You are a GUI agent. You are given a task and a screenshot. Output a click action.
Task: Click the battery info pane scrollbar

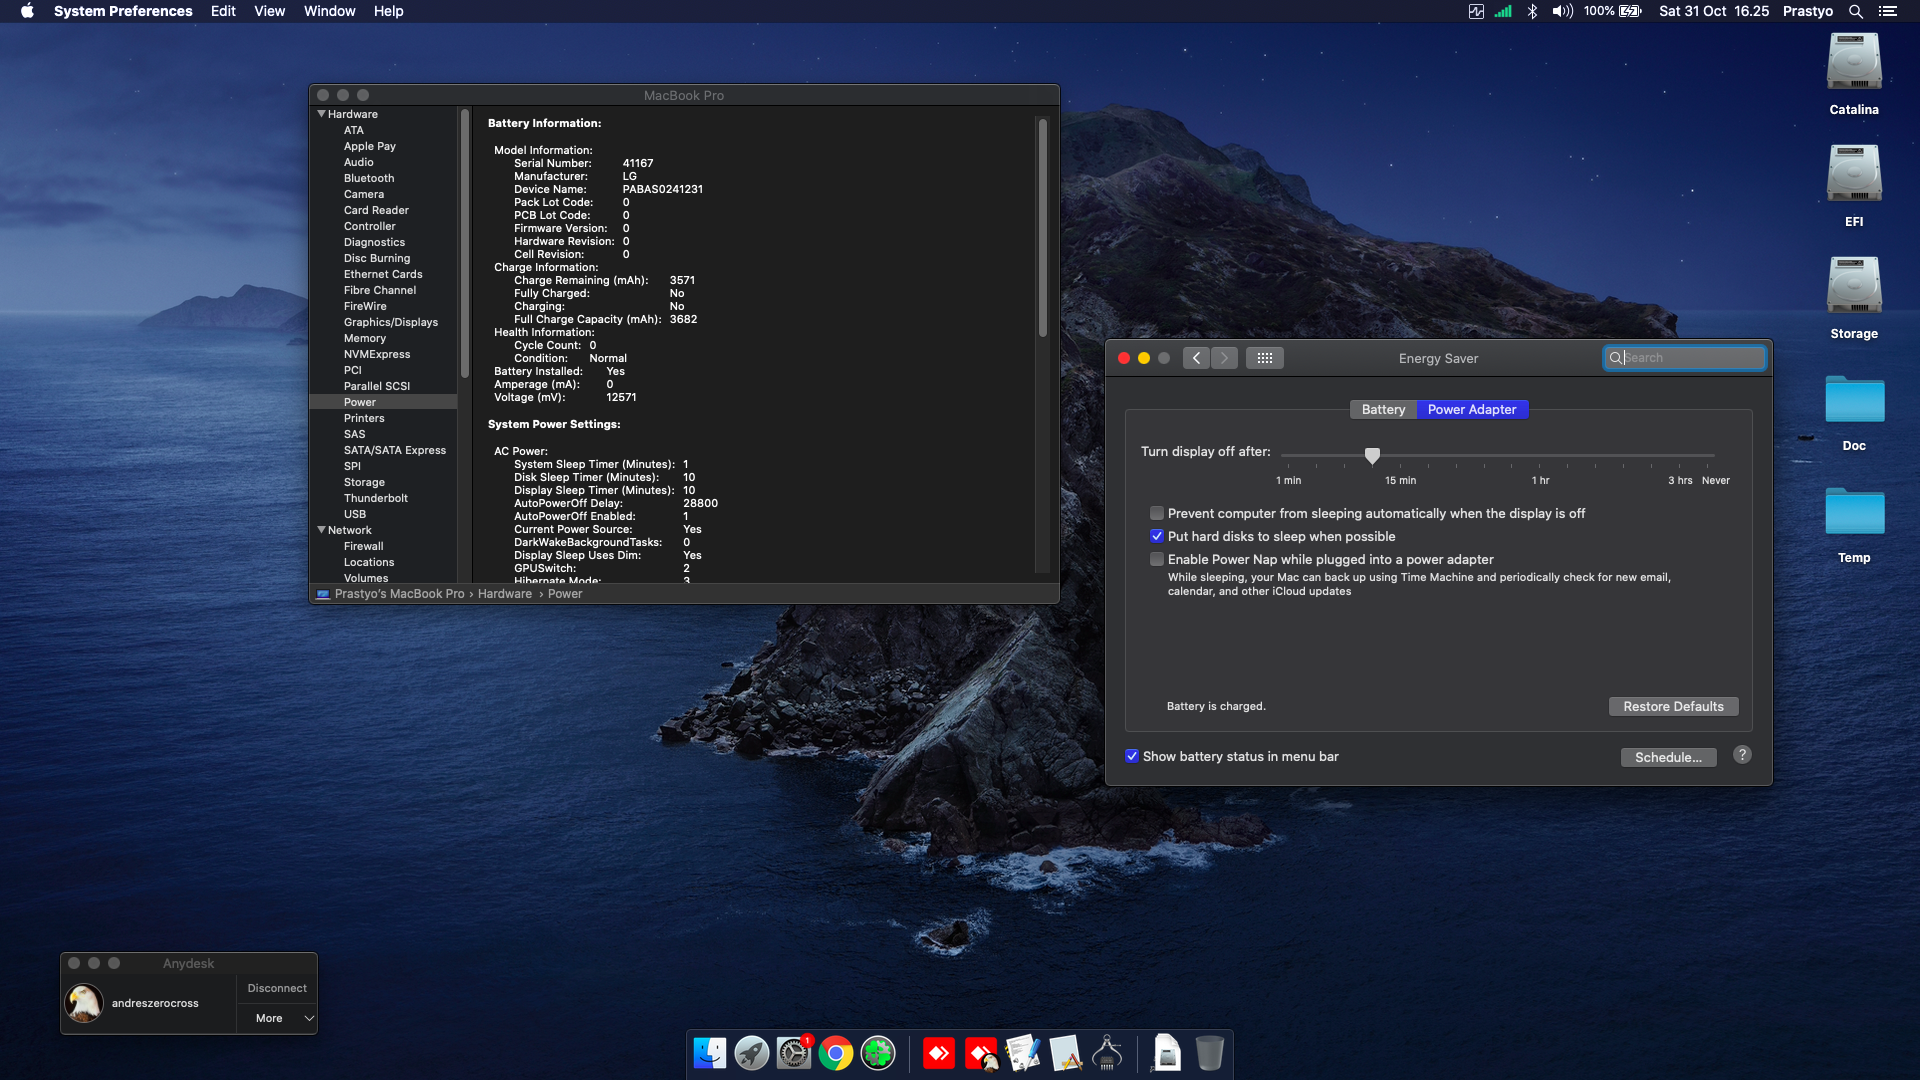tap(1042, 228)
